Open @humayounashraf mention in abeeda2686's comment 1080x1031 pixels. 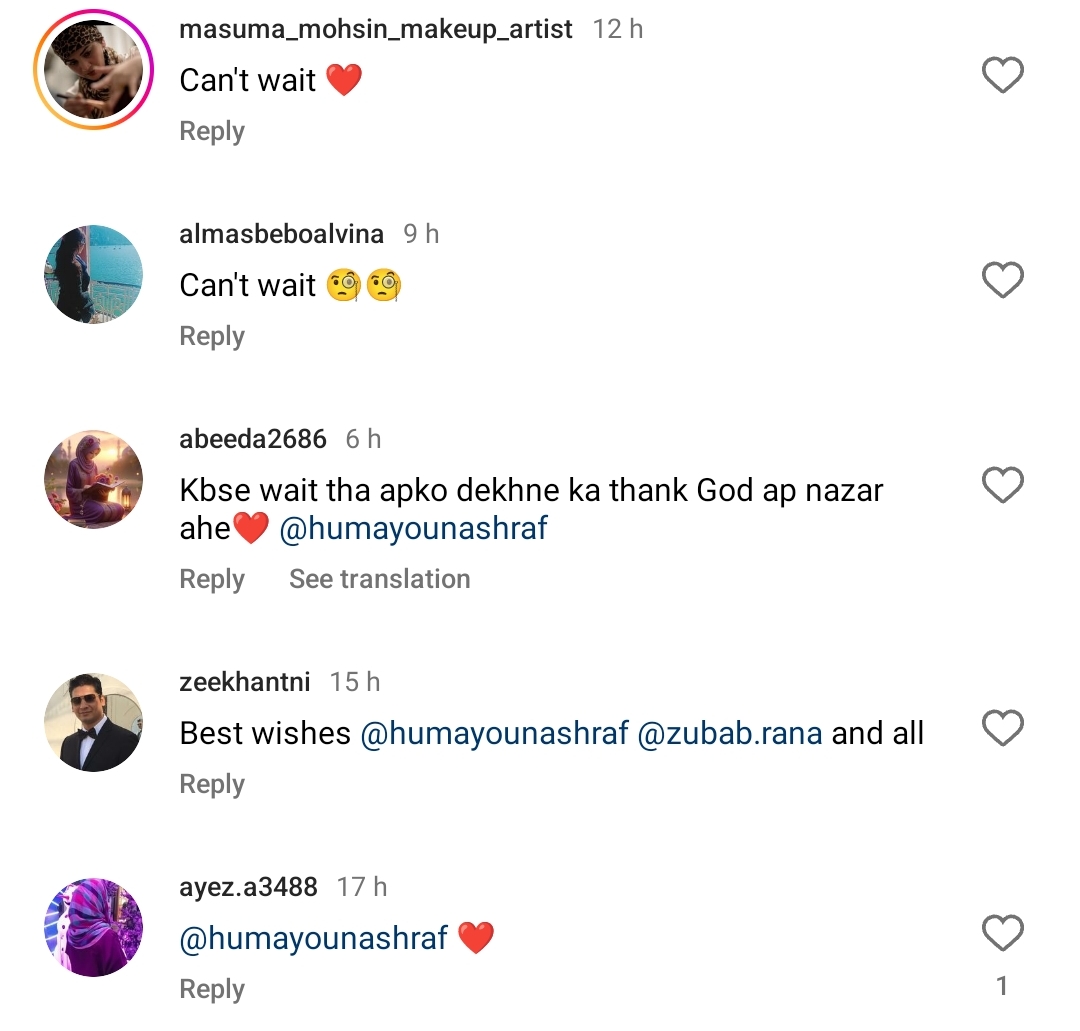point(413,529)
